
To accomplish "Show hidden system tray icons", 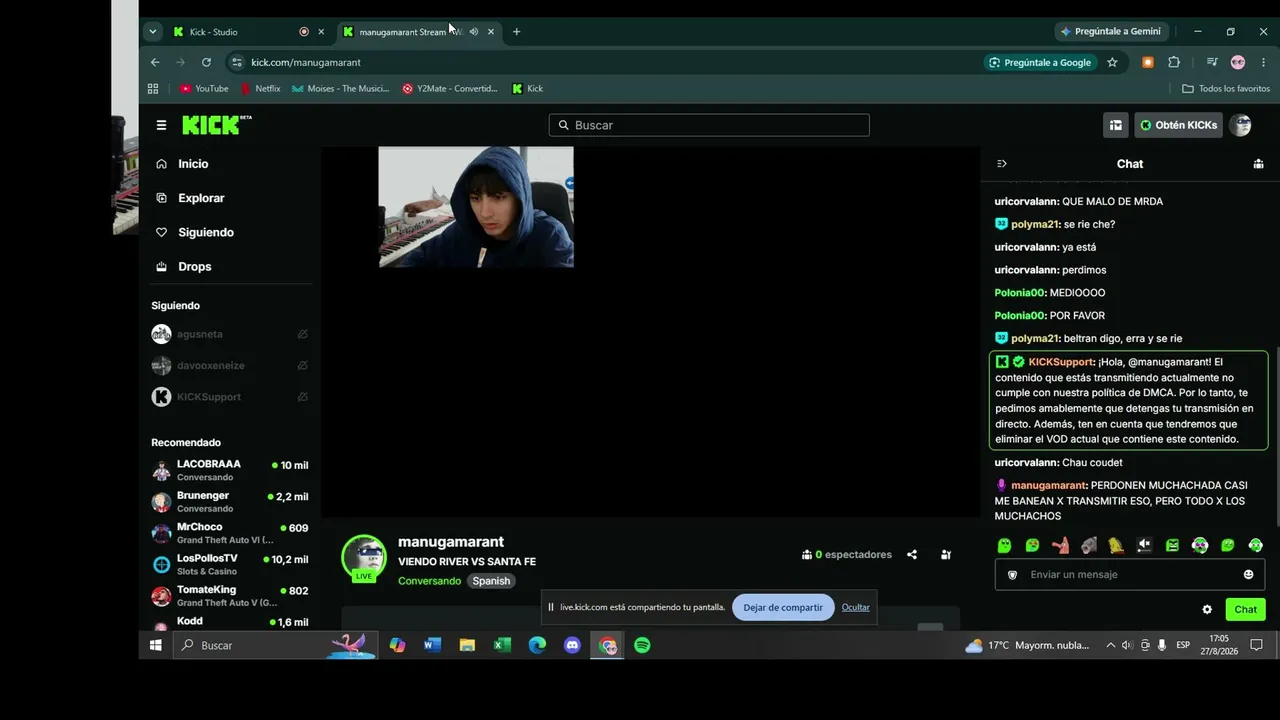I will pyautogui.click(x=1111, y=645).
